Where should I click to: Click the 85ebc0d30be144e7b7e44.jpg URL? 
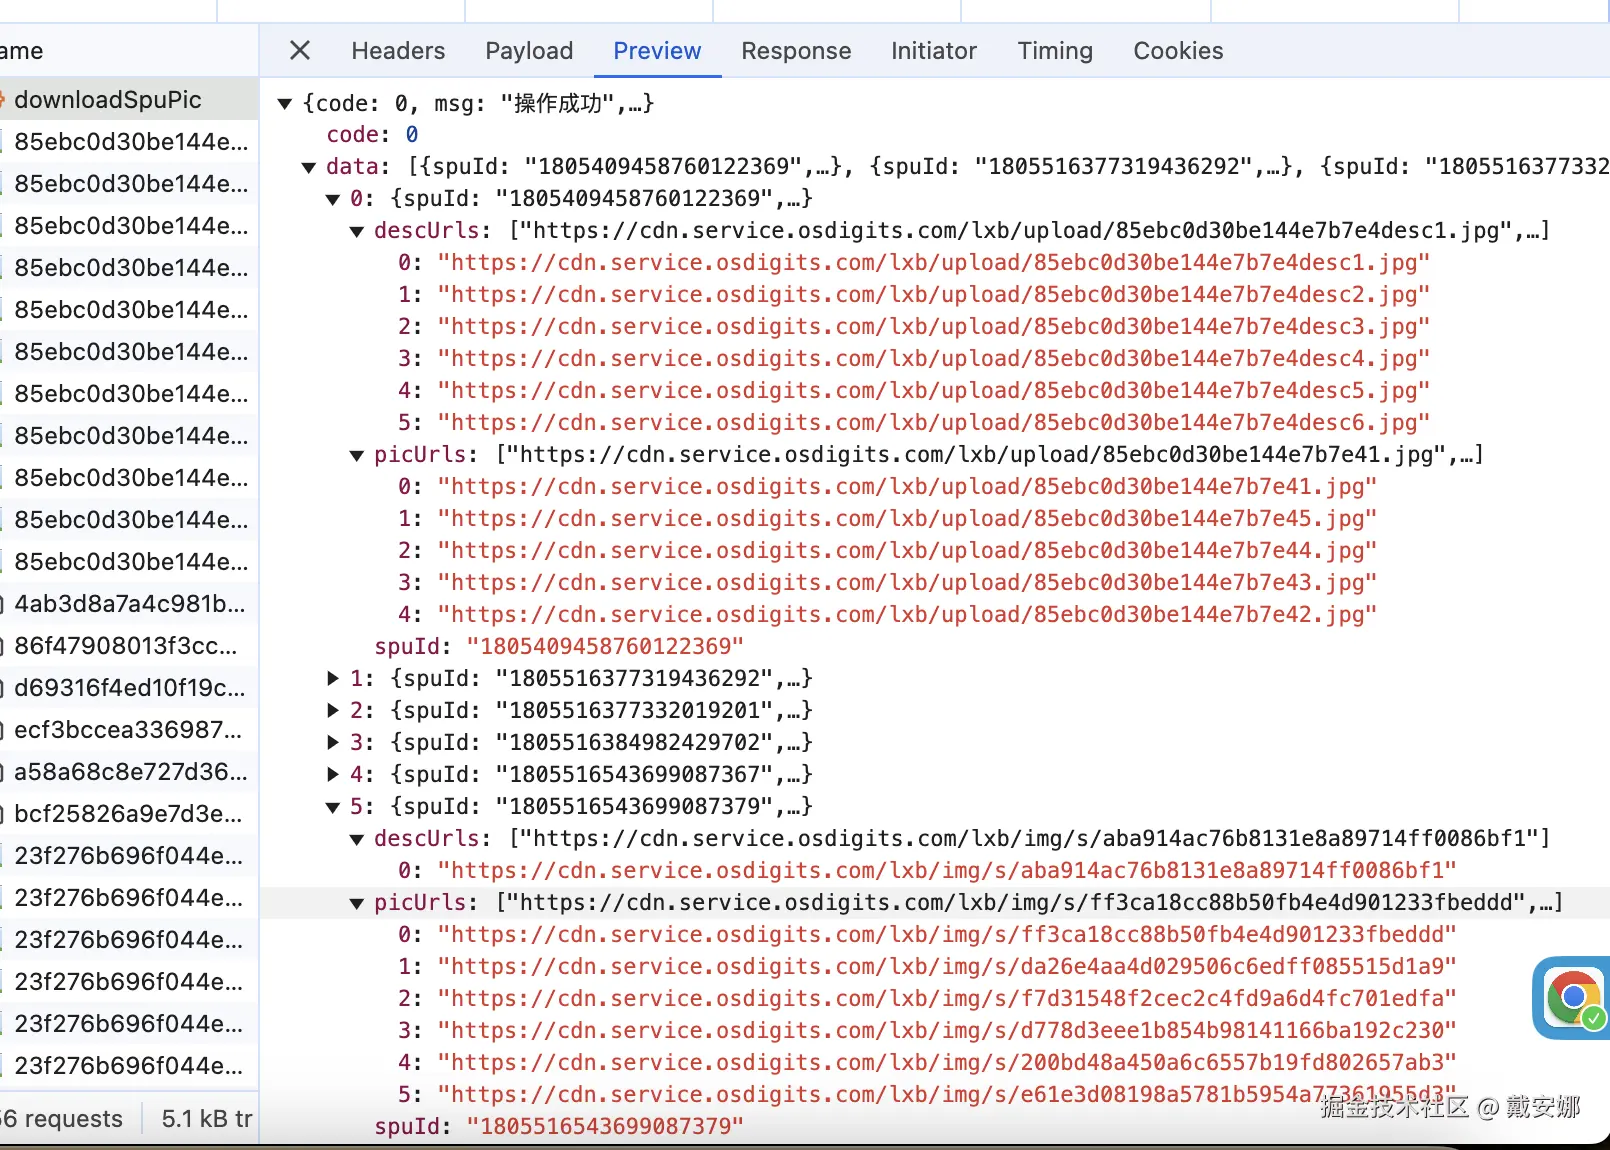point(908,550)
